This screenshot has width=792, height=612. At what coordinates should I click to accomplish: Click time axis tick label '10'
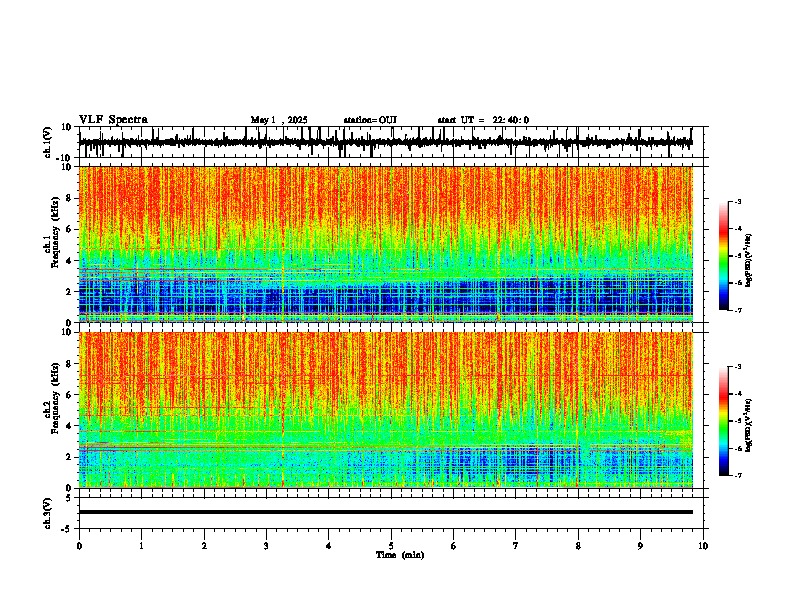(x=703, y=546)
